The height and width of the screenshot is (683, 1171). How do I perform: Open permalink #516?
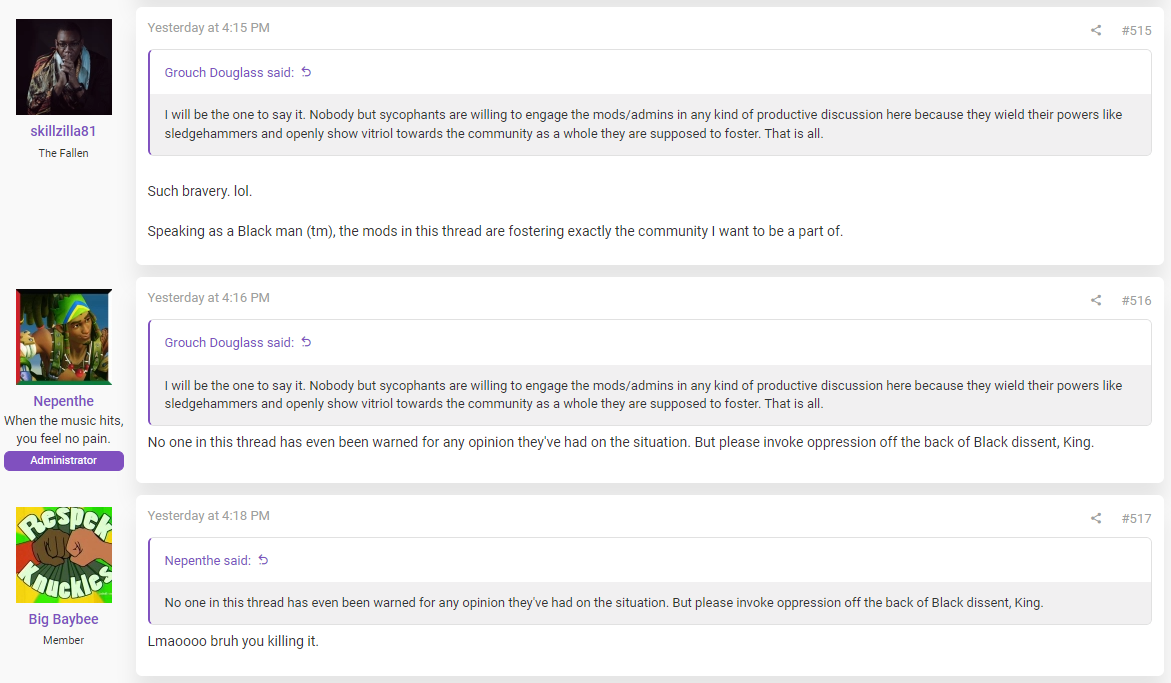click(x=1136, y=301)
